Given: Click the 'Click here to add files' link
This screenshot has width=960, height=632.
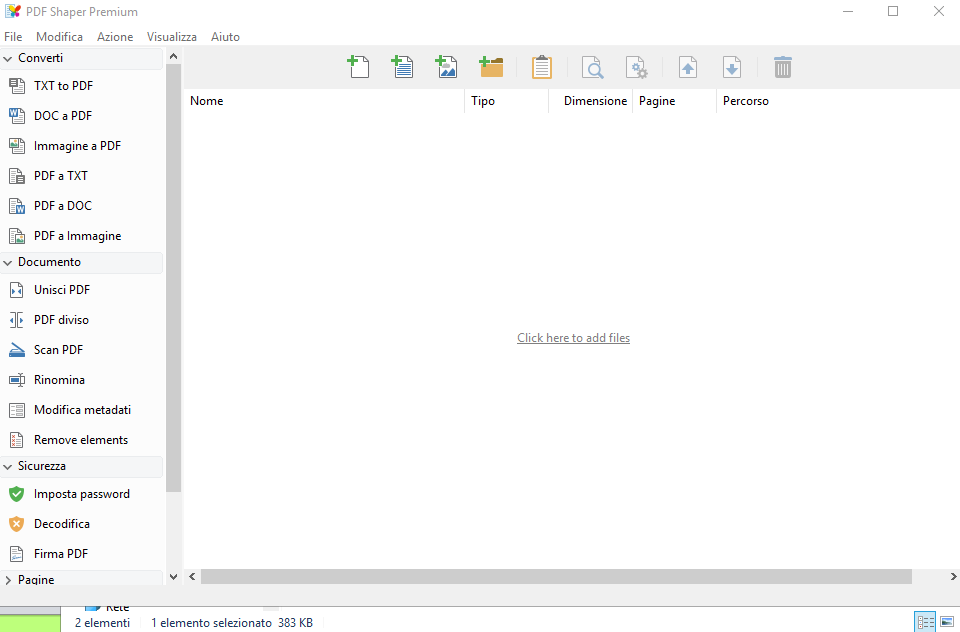Looking at the screenshot, I should pyautogui.click(x=573, y=337).
